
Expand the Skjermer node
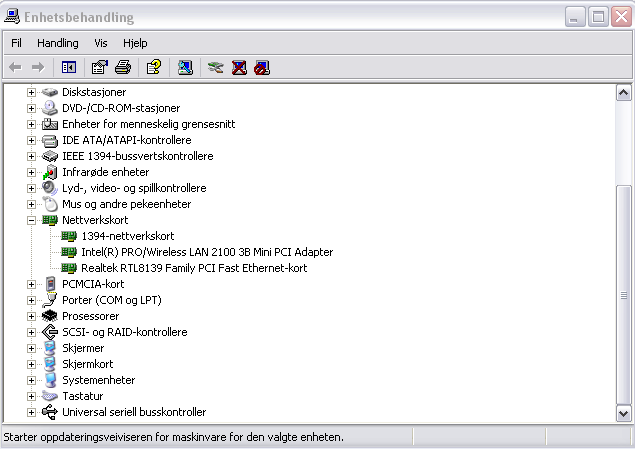coord(31,348)
